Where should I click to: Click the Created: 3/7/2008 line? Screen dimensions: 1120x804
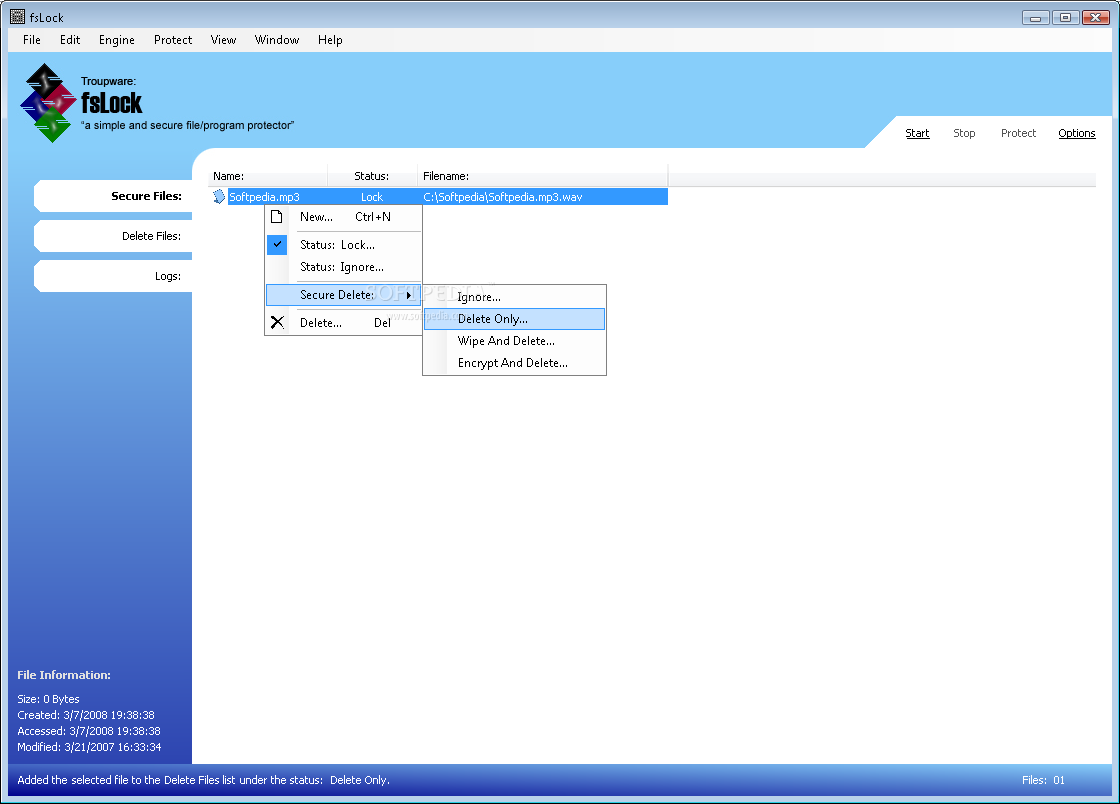click(86, 715)
